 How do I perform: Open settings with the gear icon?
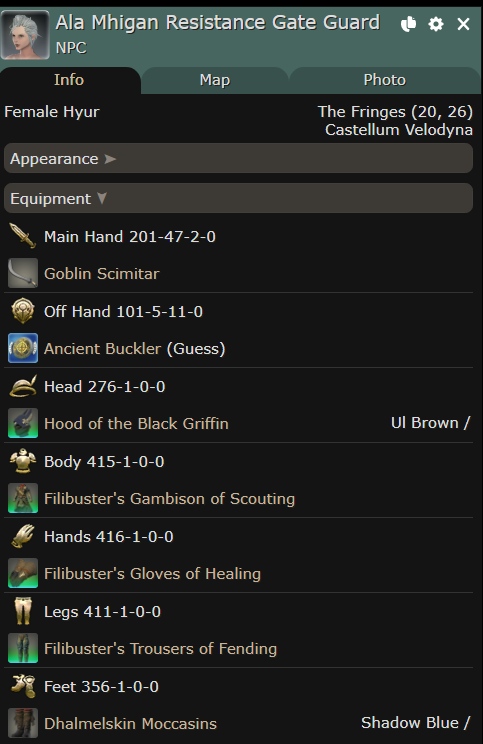[436, 24]
